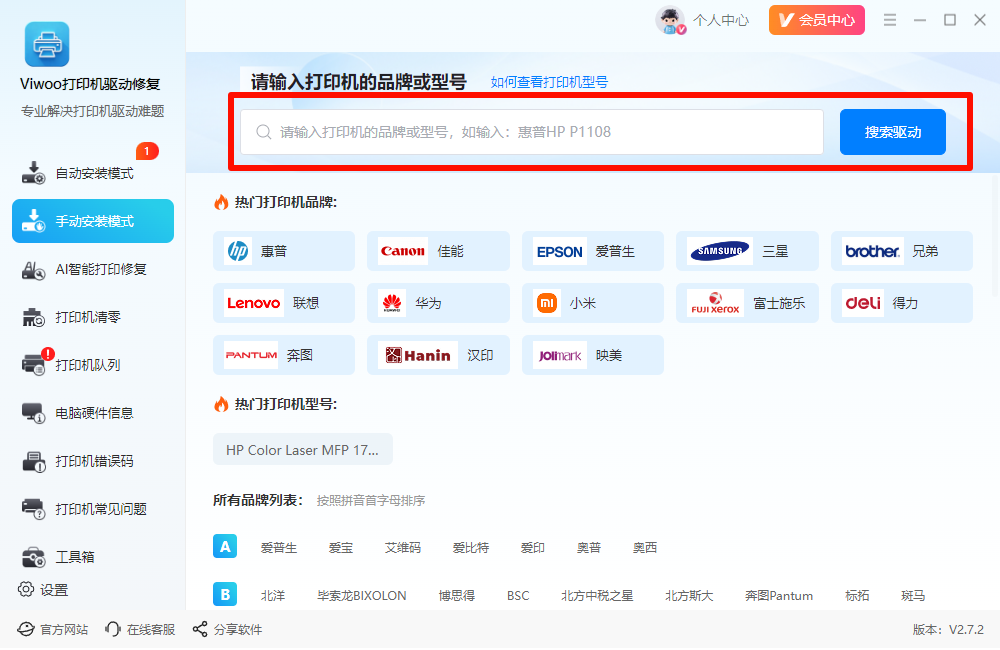This screenshot has width=1000, height=650.
Task: Click the letter A index badge
Action: click(225, 547)
